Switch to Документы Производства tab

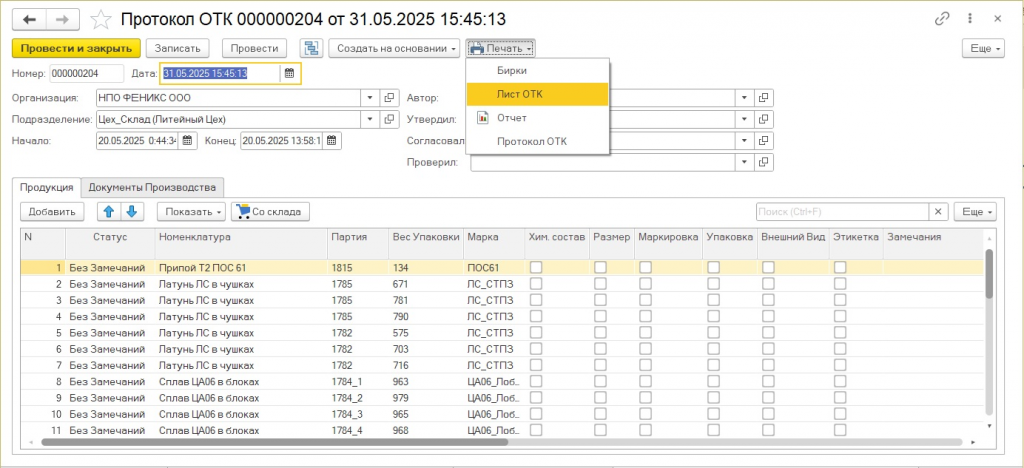(x=152, y=187)
